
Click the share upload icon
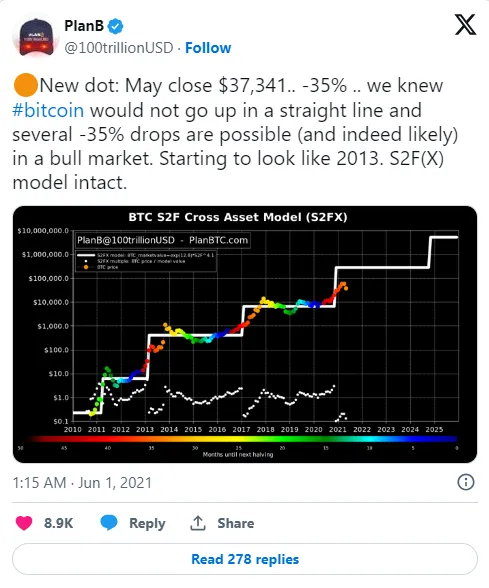pos(198,523)
